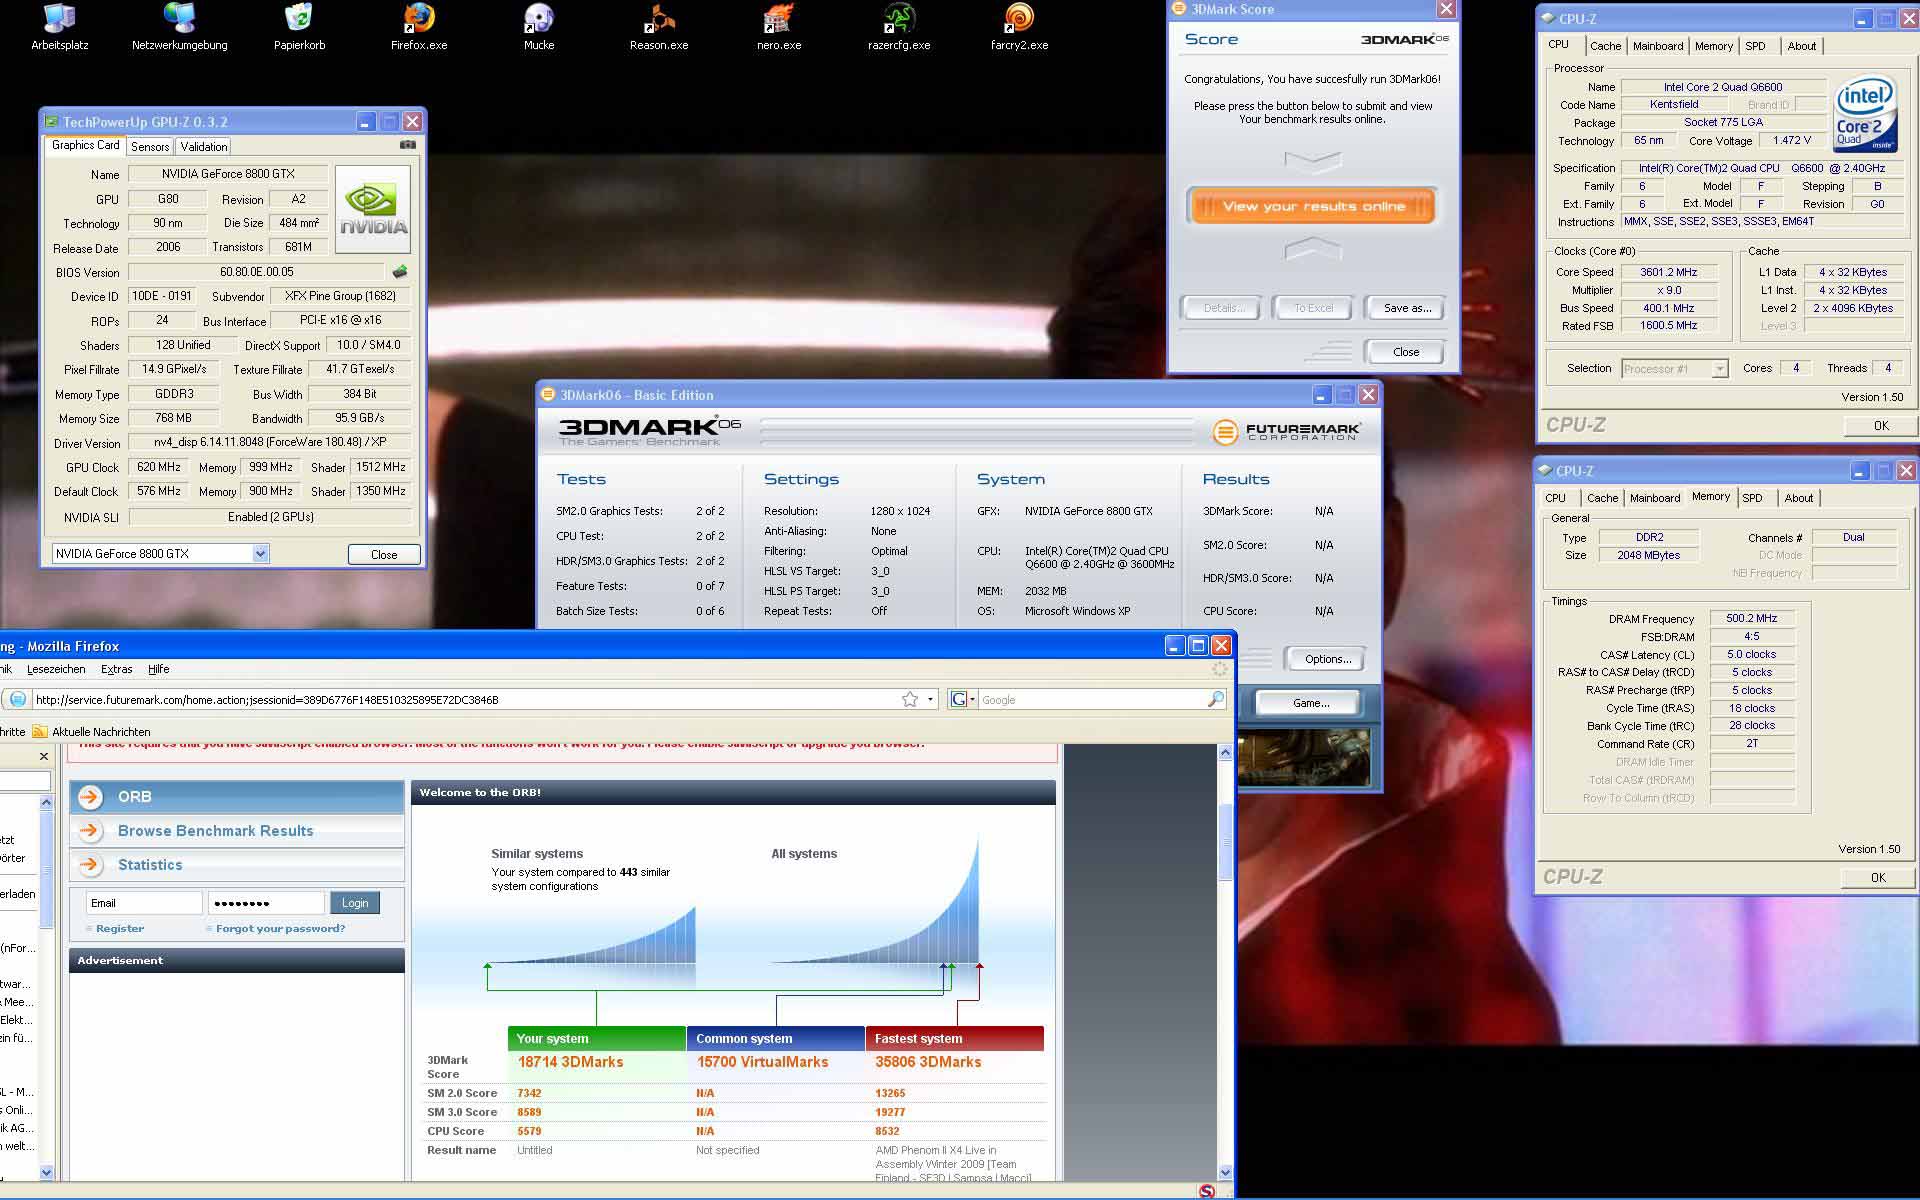
Task: Open Netzwerkumgebung desktop icon
Action: click(x=180, y=27)
